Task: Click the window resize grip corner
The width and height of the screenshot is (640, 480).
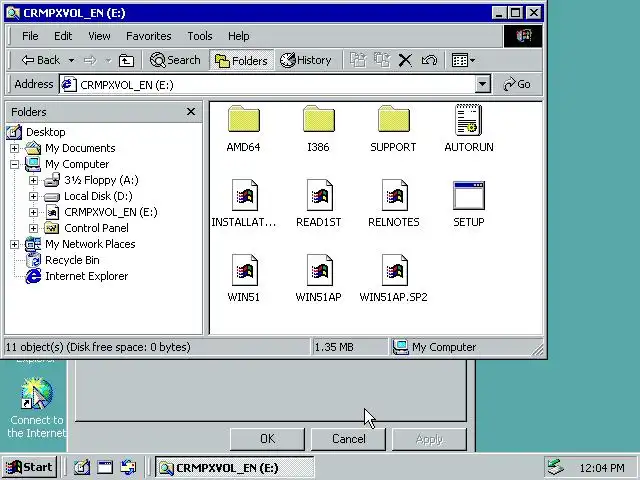Action: [538, 349]
